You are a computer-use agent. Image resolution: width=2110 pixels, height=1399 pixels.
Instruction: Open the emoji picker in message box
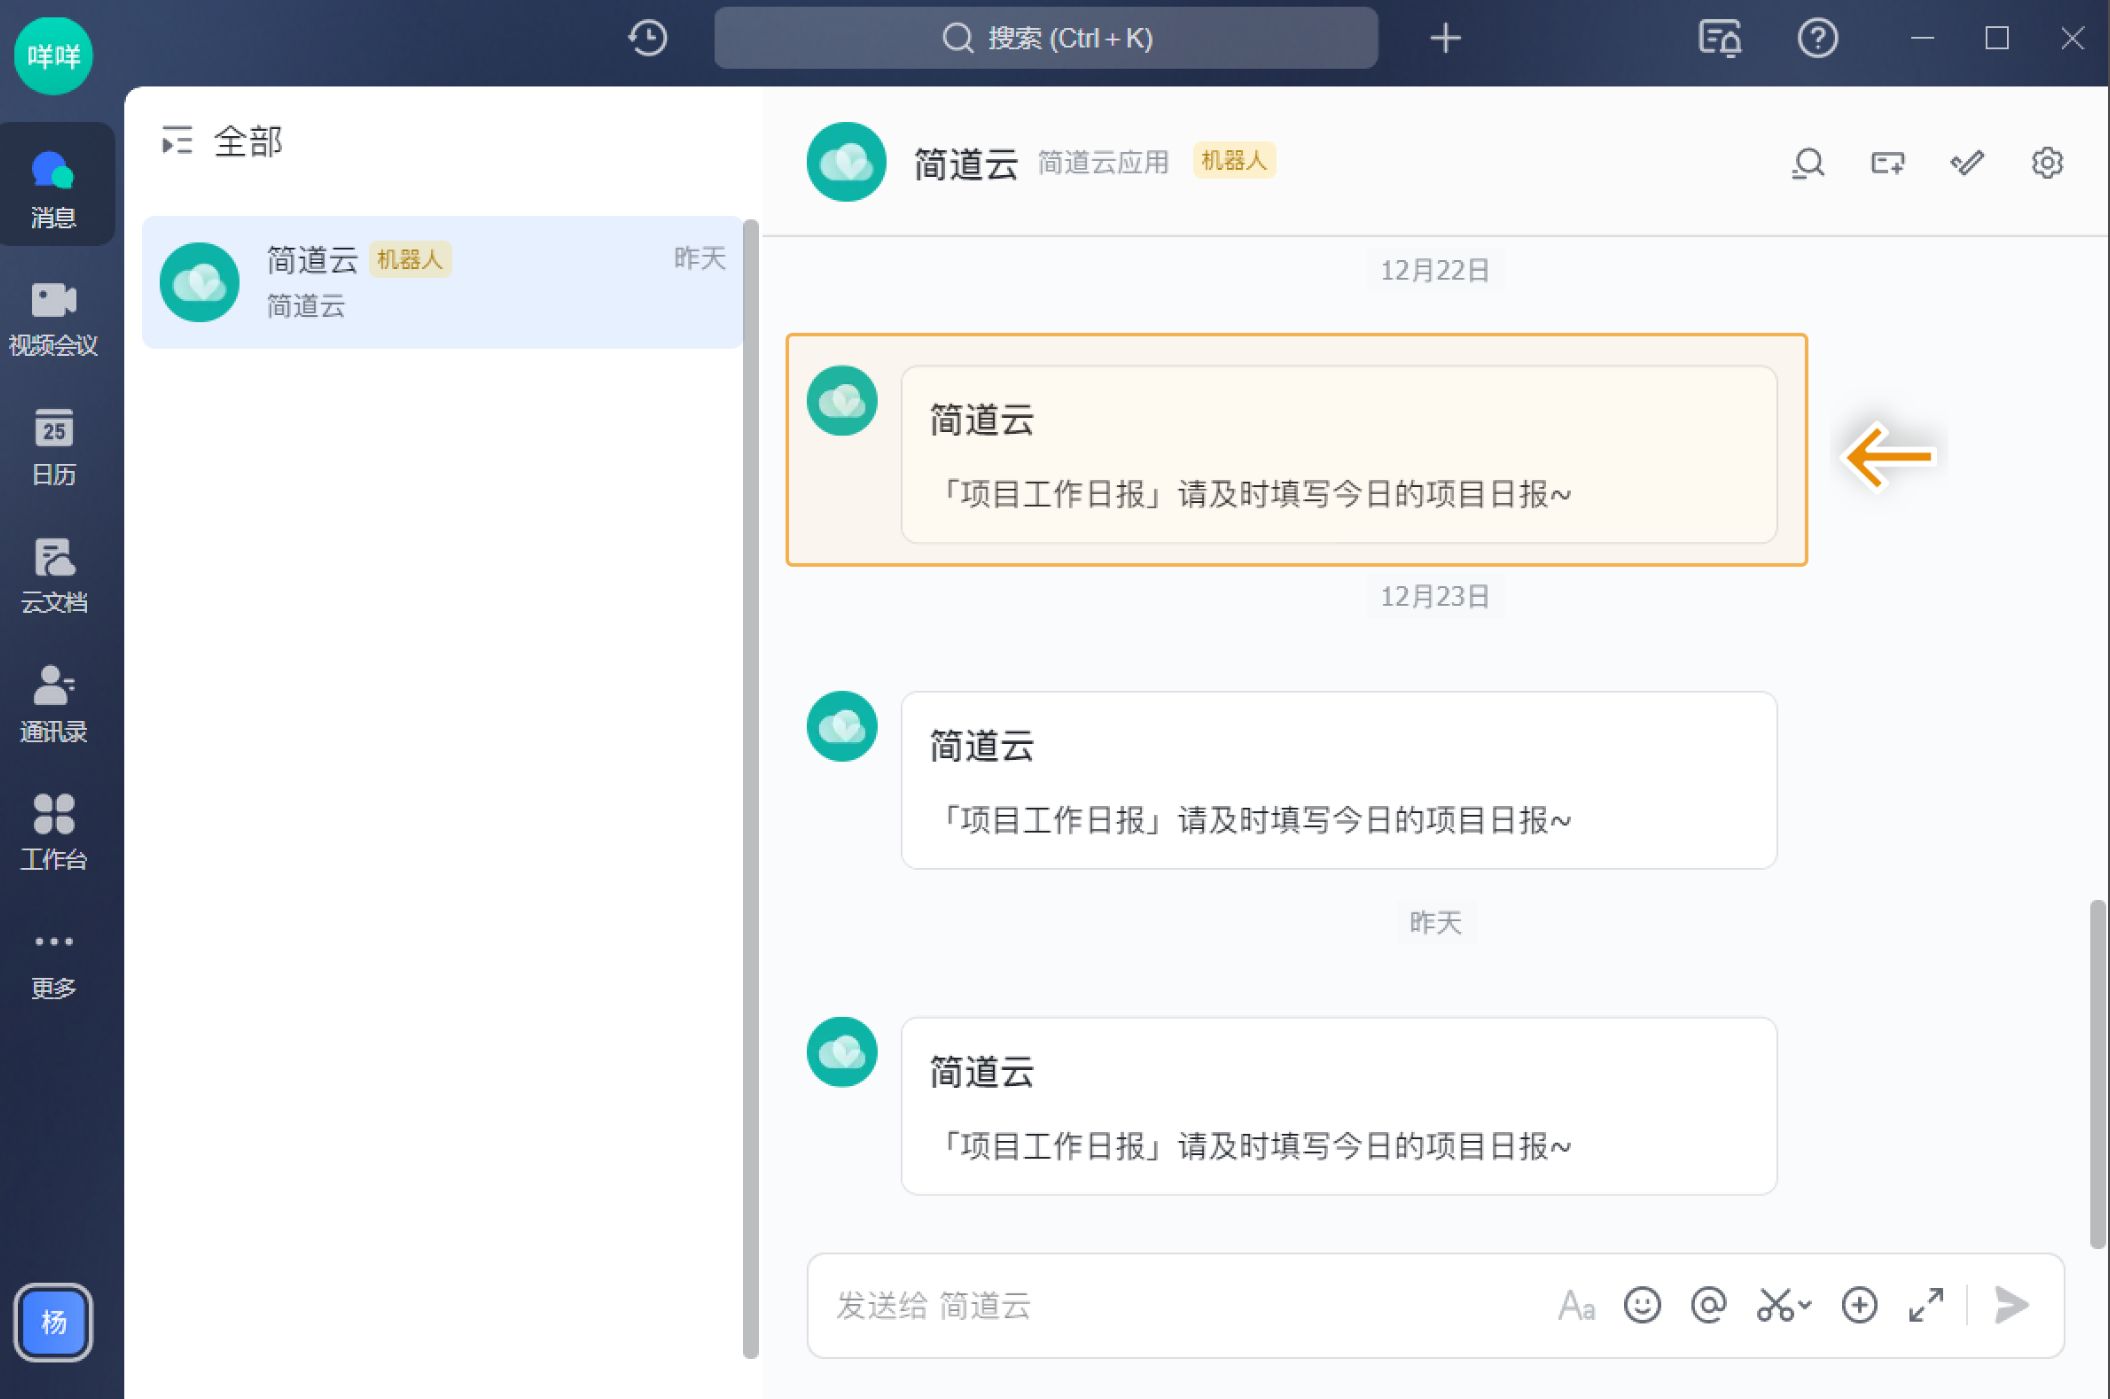(x=1642, y=1305)
